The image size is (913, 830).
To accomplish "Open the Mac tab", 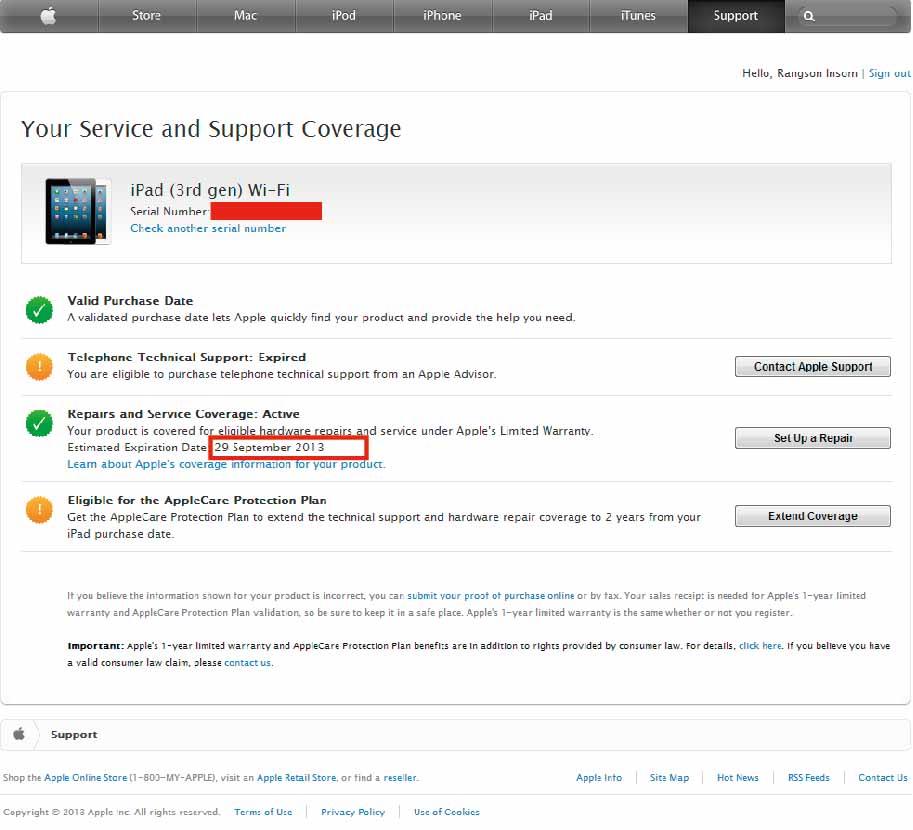I will point(245,16).
